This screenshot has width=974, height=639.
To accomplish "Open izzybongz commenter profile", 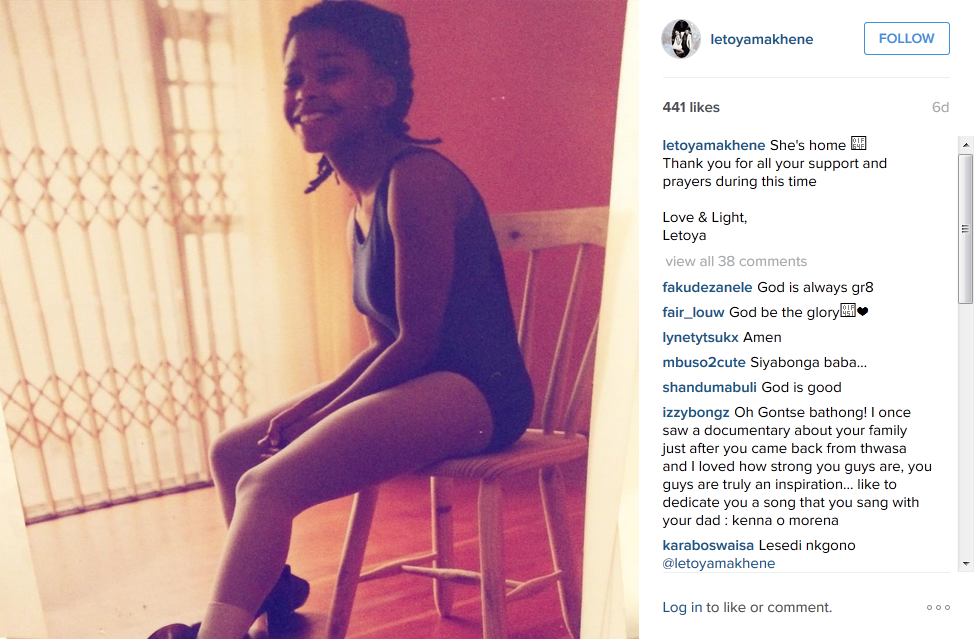I will coord(696,413).
